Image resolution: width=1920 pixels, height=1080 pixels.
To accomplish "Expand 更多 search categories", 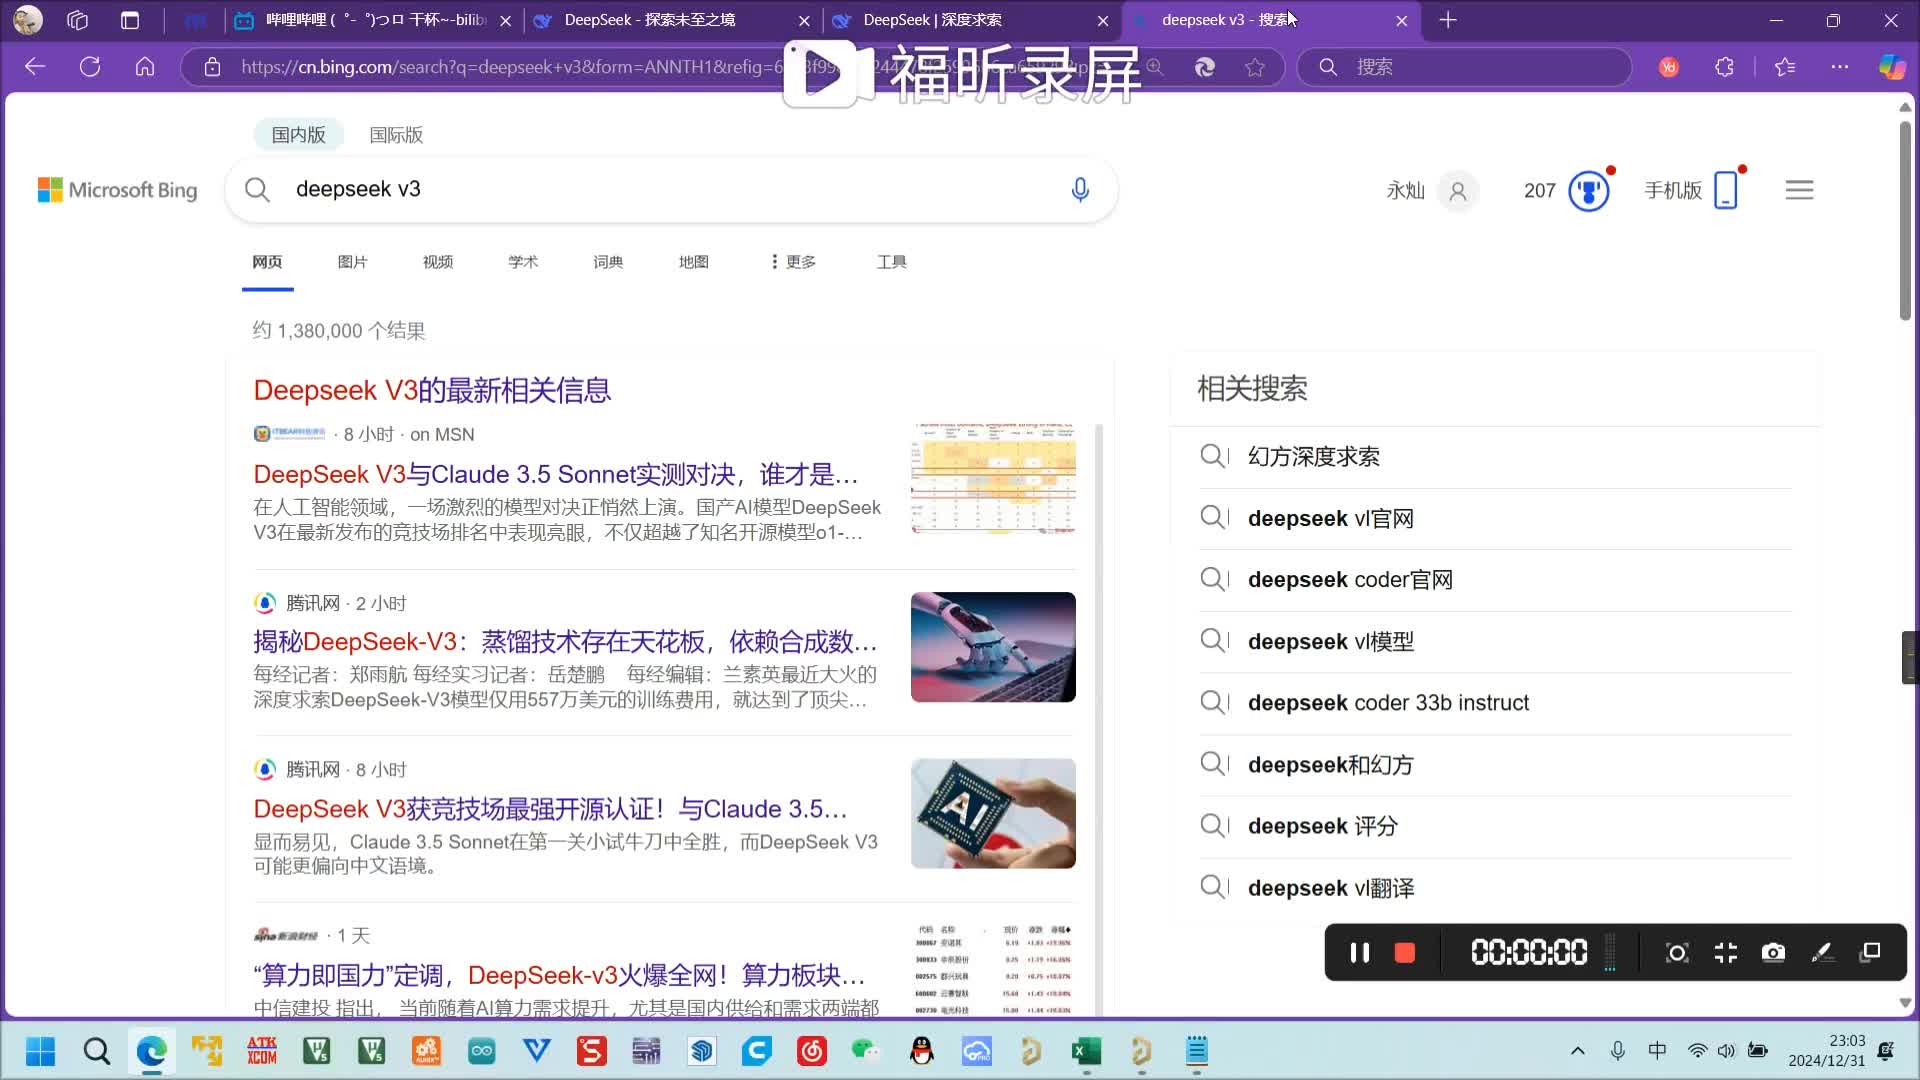I will point(793,262).
